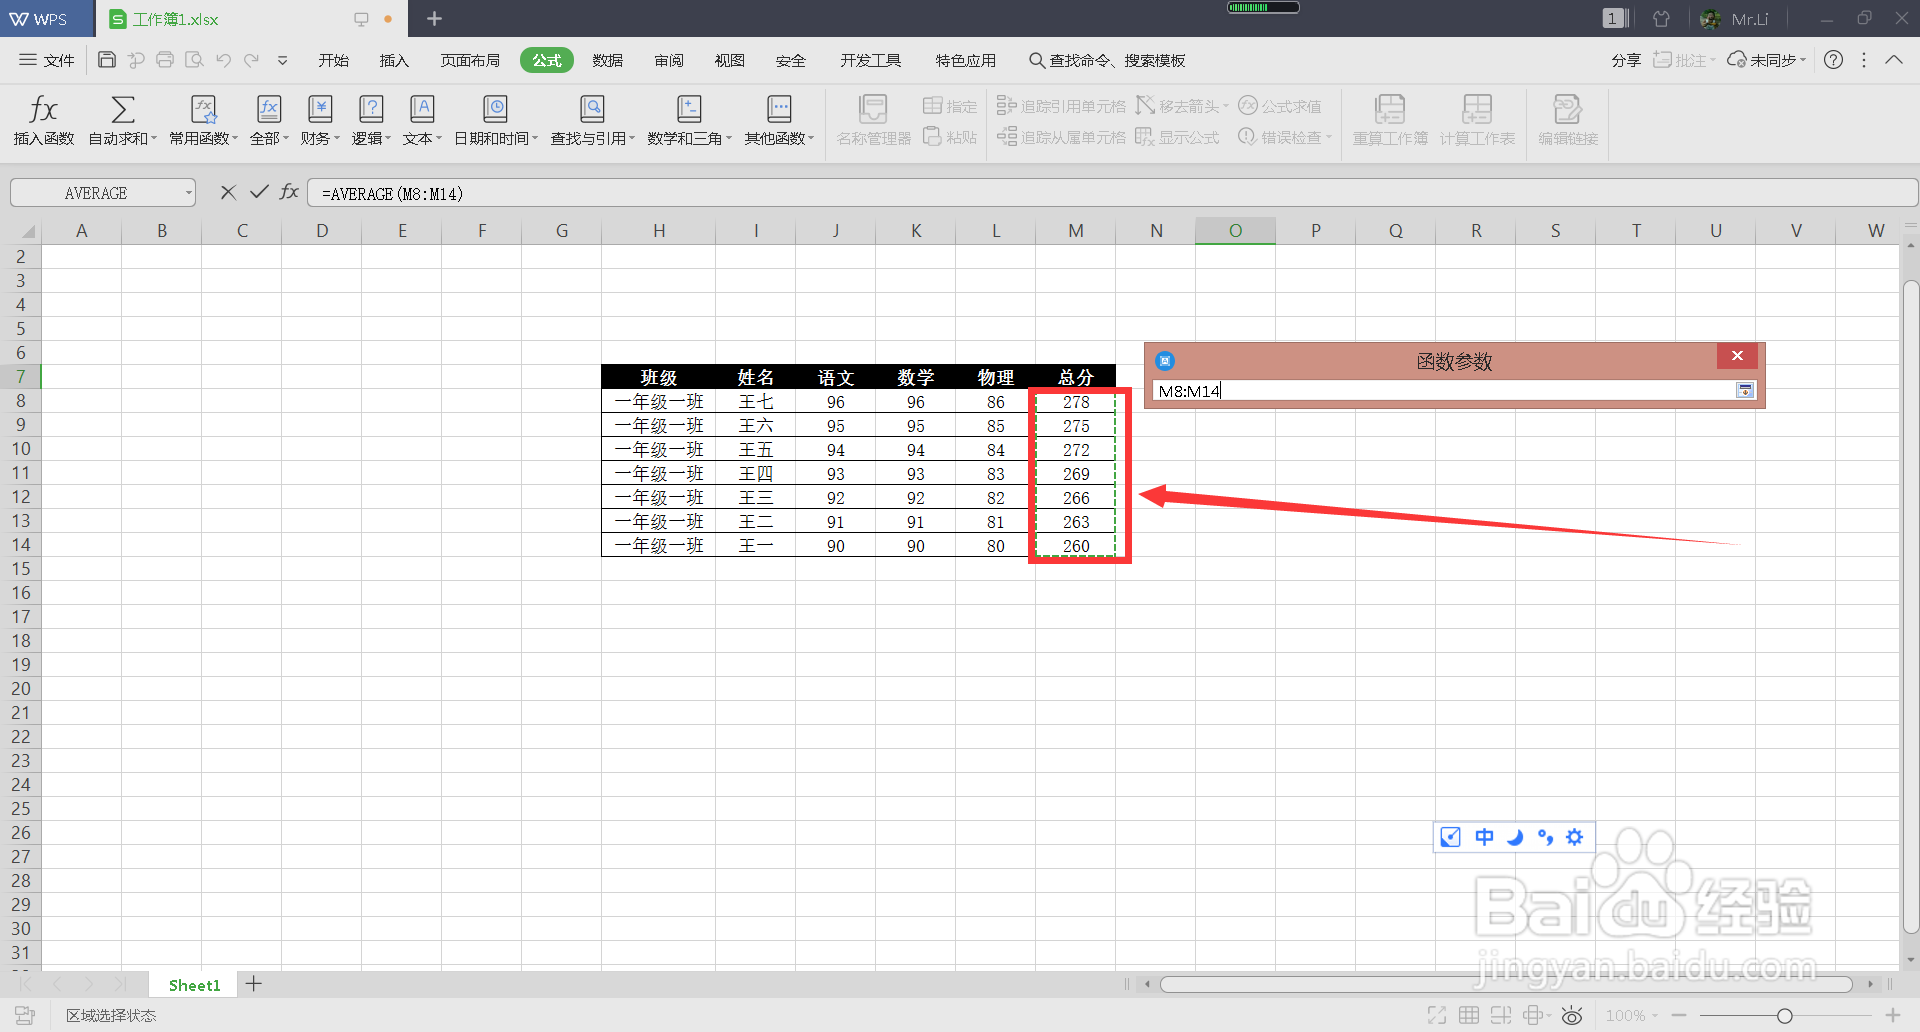
Task: Click the Undo arrow icon
Action: pos(223,60)
